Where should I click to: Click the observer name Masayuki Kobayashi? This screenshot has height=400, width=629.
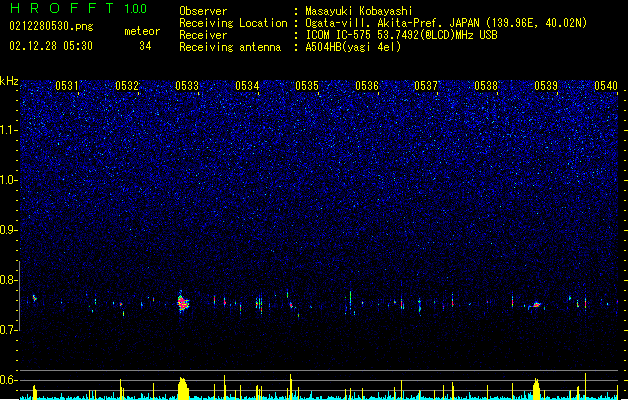[x=359, y=11]
